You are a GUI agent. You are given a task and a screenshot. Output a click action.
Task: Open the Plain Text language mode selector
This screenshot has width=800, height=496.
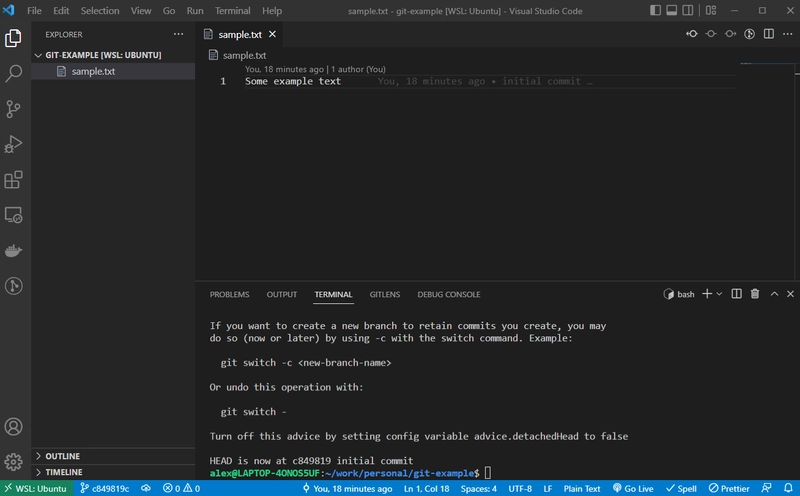click(x=582, y=488)
